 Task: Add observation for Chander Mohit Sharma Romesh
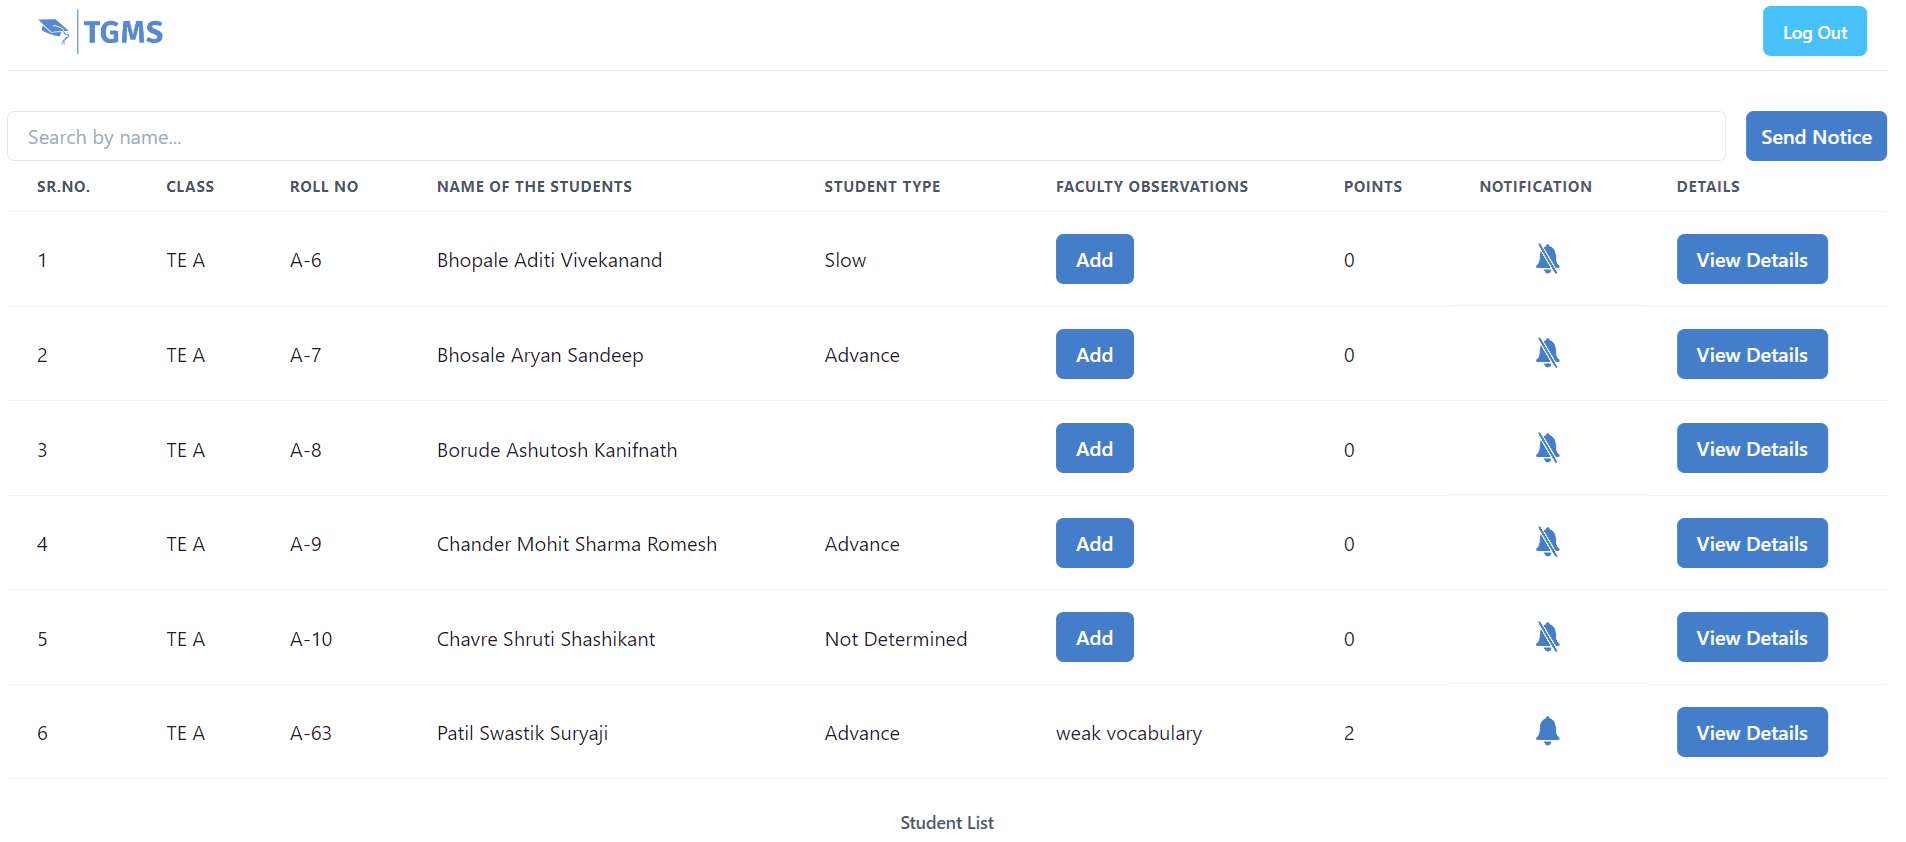(x=1094, y=543)
